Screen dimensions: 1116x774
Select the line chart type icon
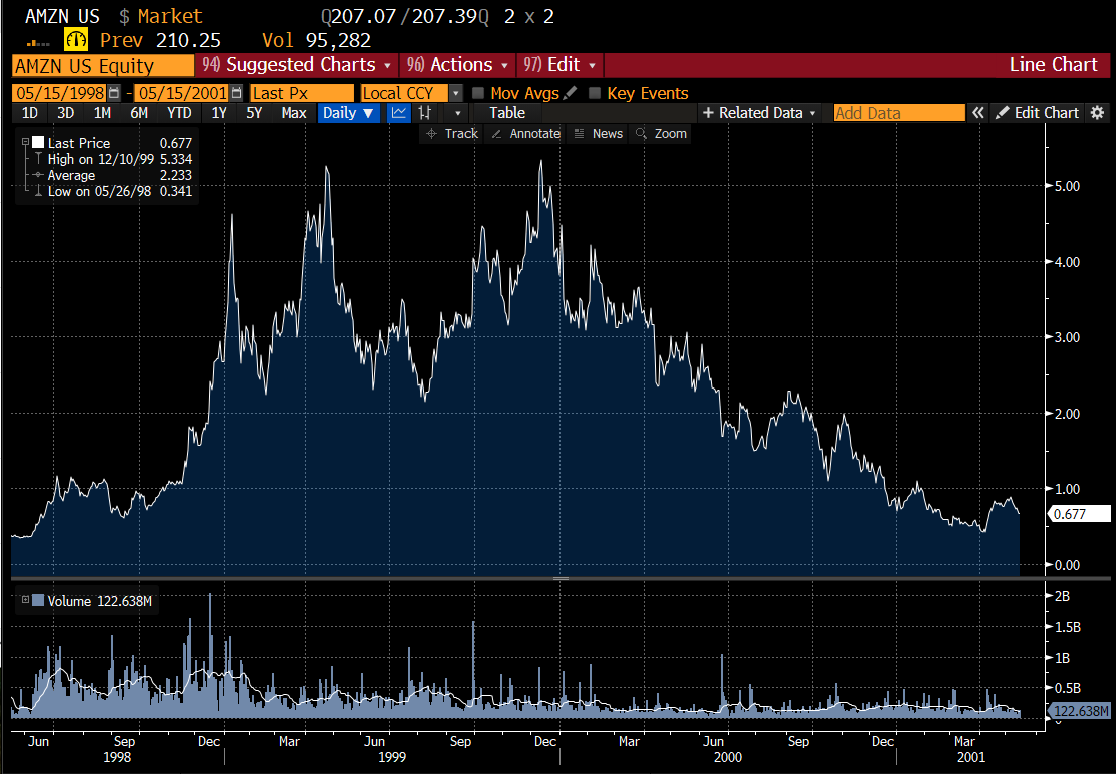point(399,113)
